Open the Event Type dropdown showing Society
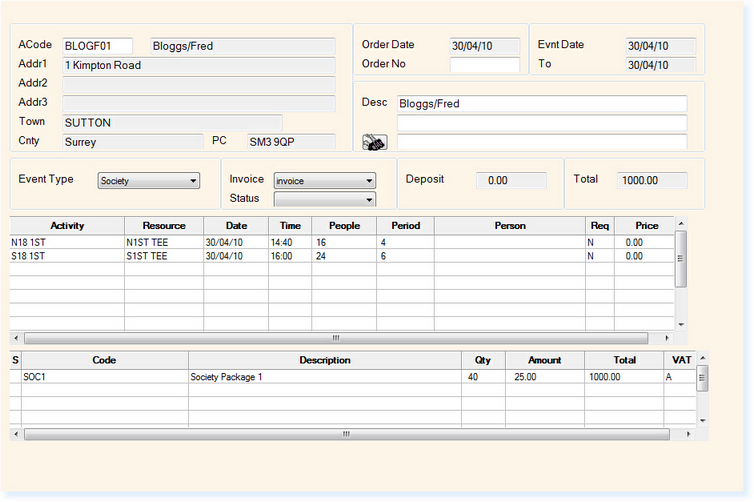754x502 pixels. pos(149,181)
